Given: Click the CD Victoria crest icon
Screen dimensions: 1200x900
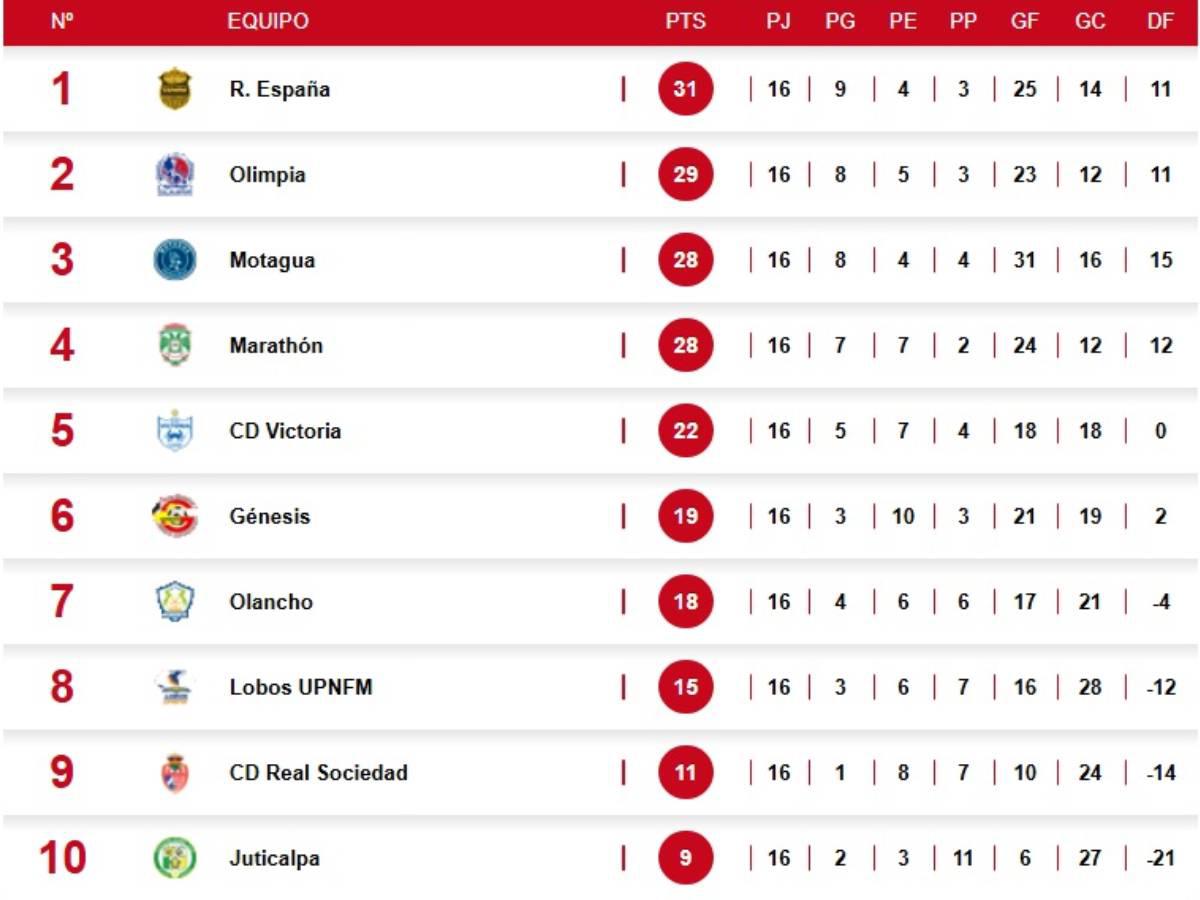Looking at the screenshot, I should tap(175, 431).
